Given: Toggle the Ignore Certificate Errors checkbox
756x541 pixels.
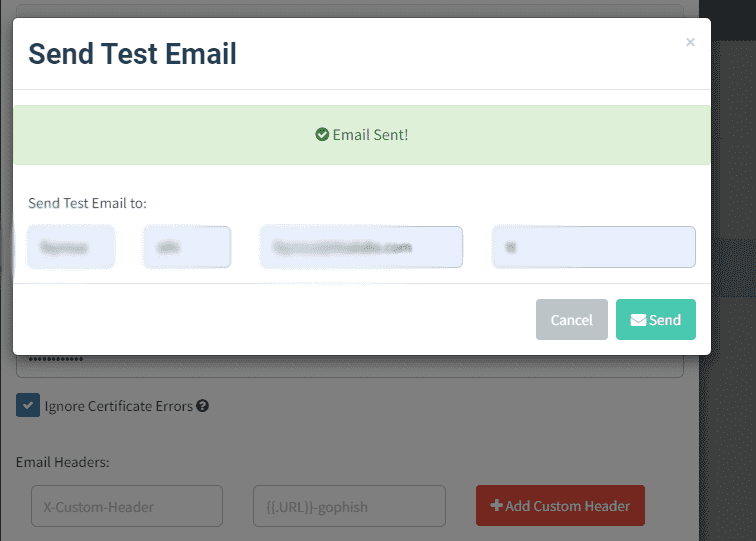Looking at the screenshot, I should pyautogui.click(x=28, y=405).
